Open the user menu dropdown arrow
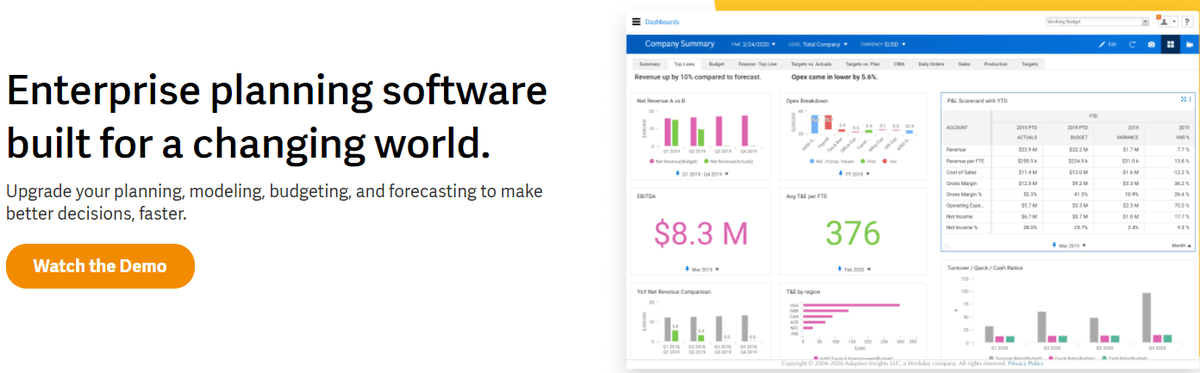 coord(1173,21)
